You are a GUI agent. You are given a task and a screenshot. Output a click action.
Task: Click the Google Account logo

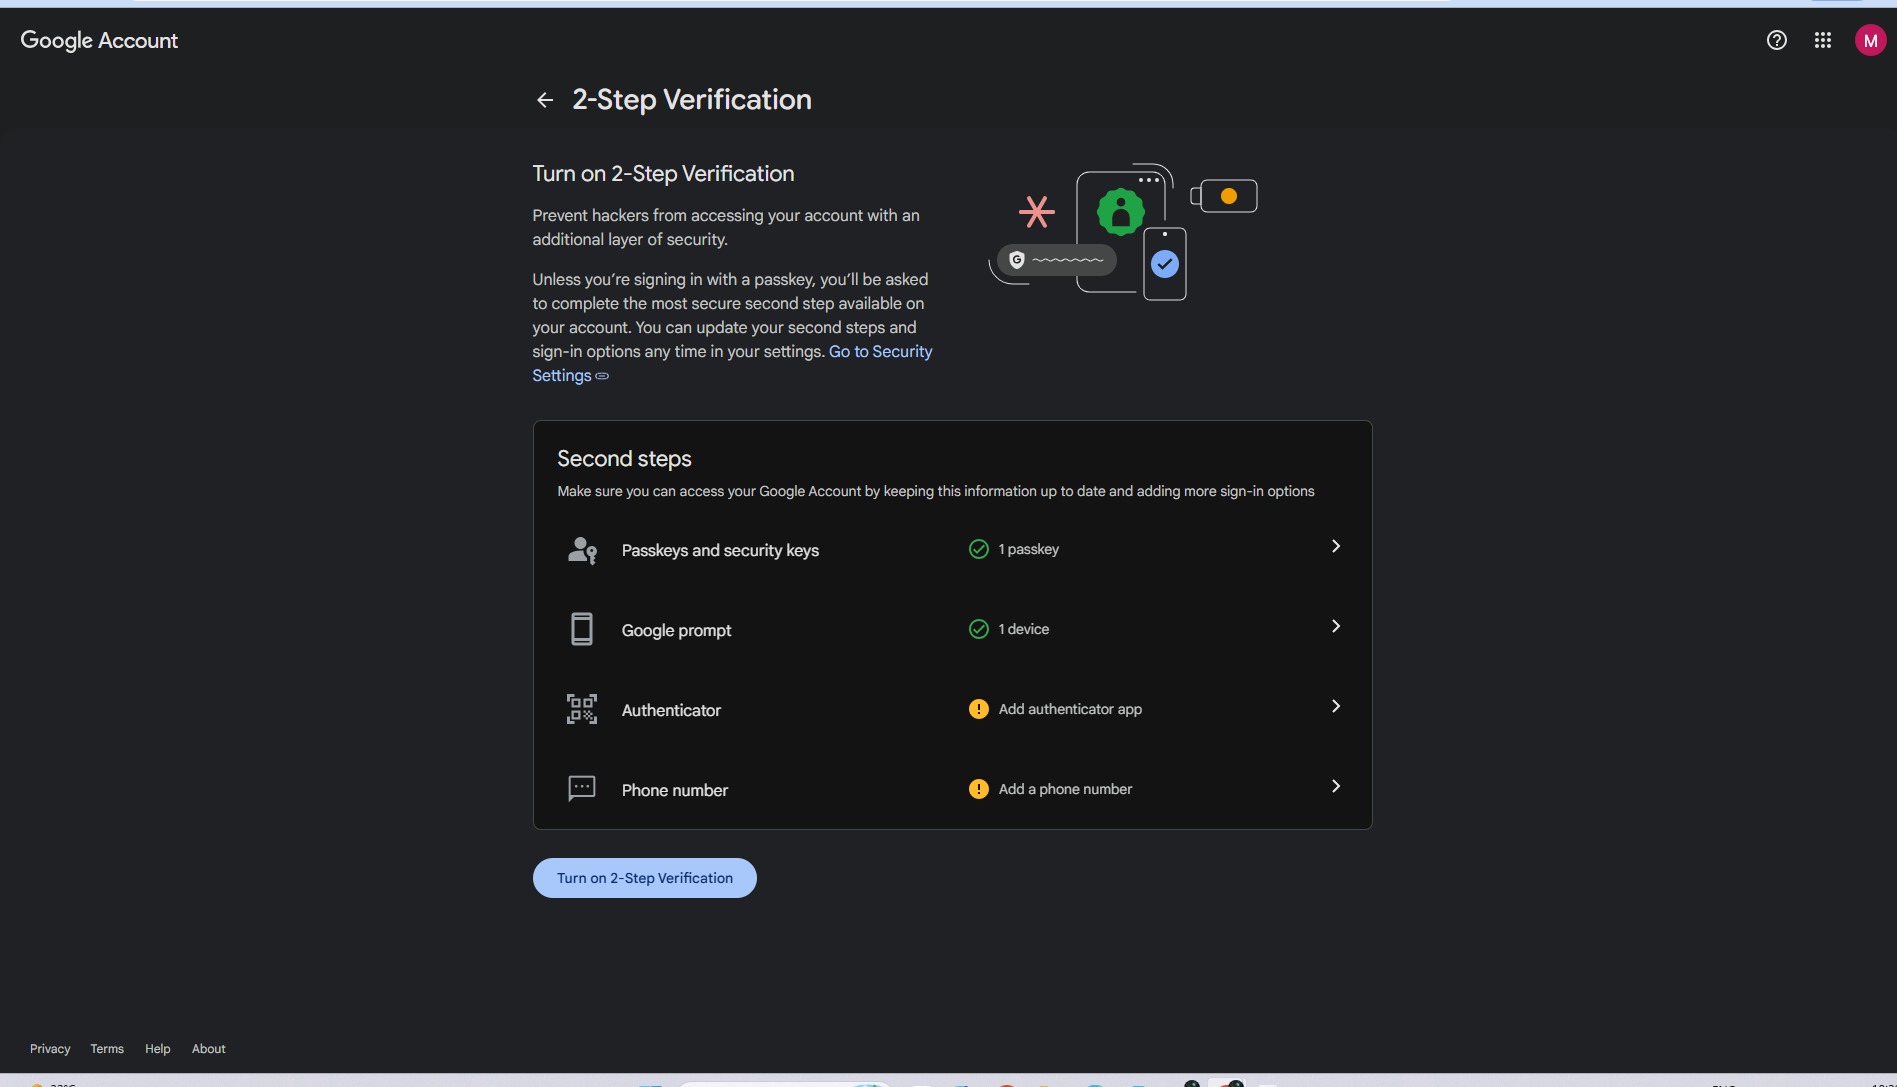99,41
